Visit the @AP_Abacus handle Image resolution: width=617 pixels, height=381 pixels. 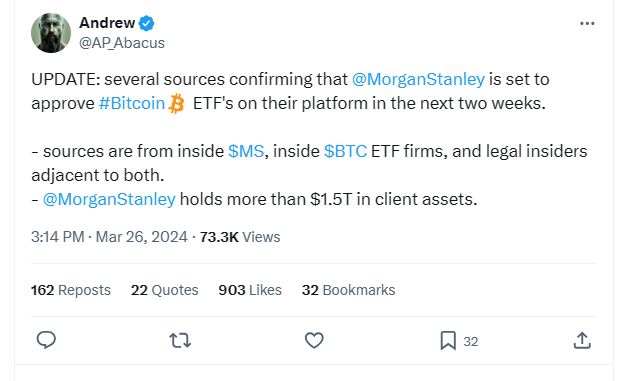(x=122, y=43)
